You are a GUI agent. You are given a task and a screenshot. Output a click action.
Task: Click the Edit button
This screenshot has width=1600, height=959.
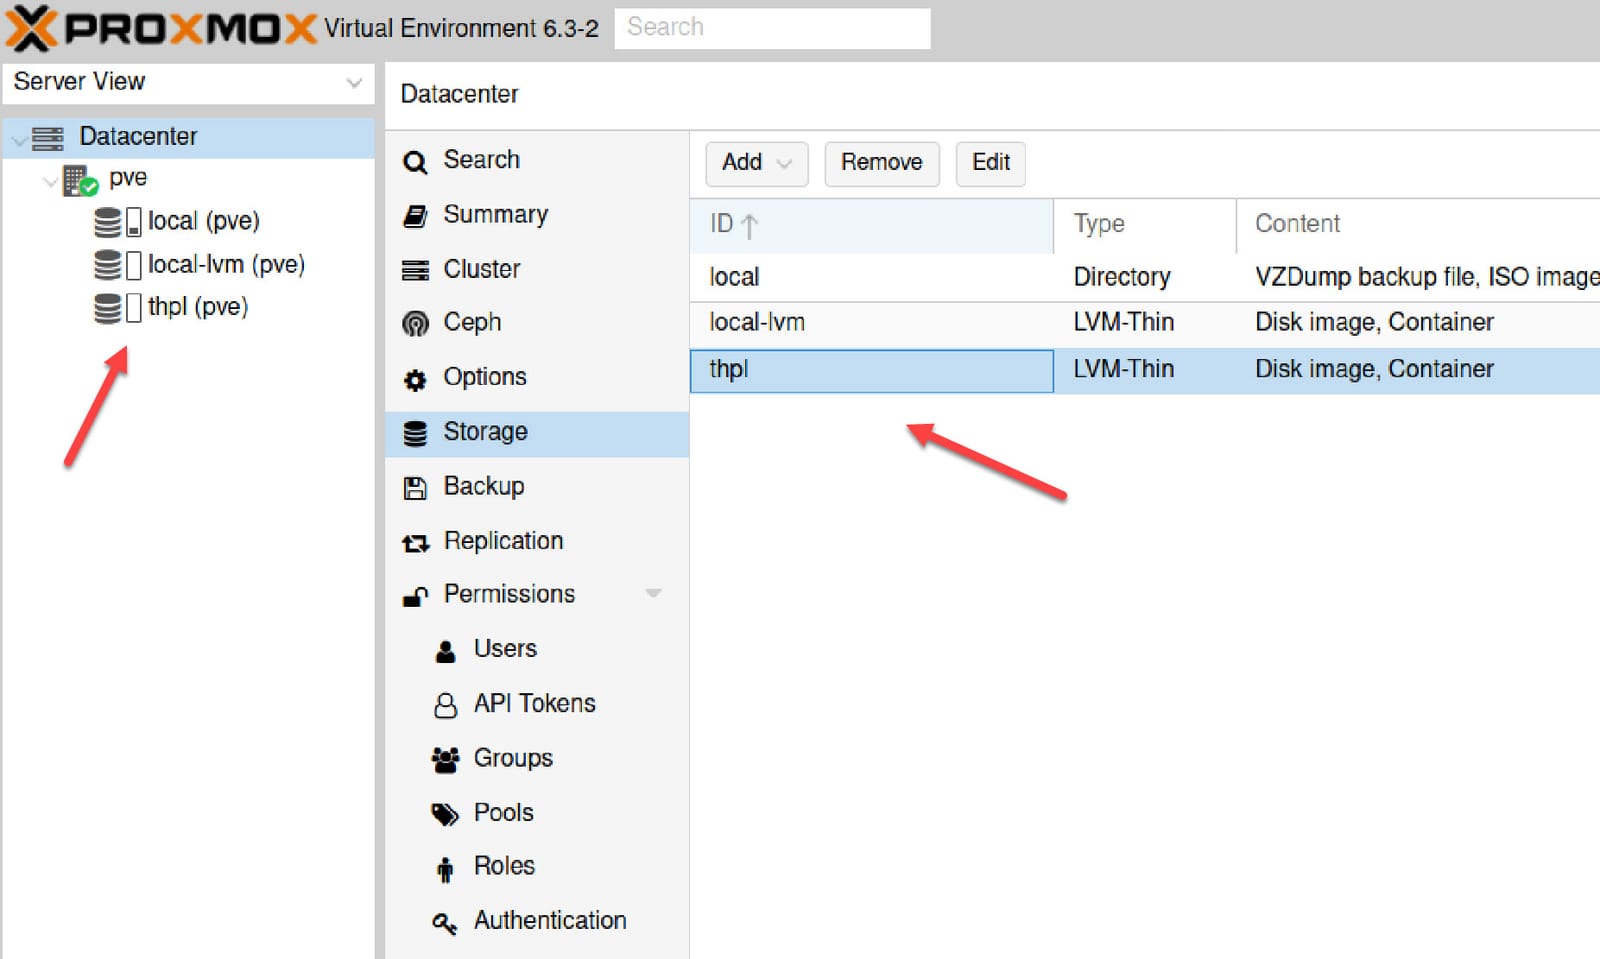pyautogui.click(x=990, y=163)
